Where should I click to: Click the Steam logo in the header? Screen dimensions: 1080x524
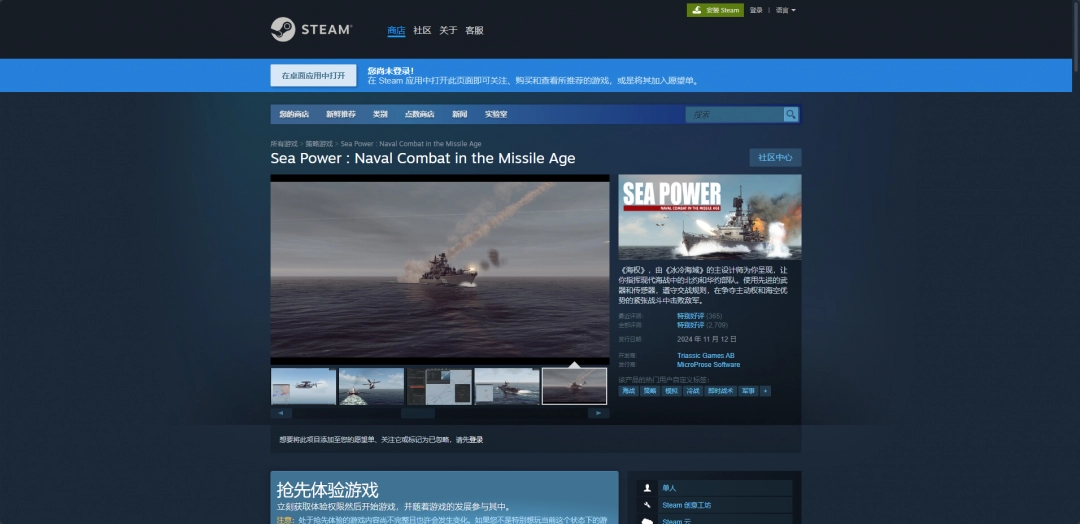tap(311, 30)
